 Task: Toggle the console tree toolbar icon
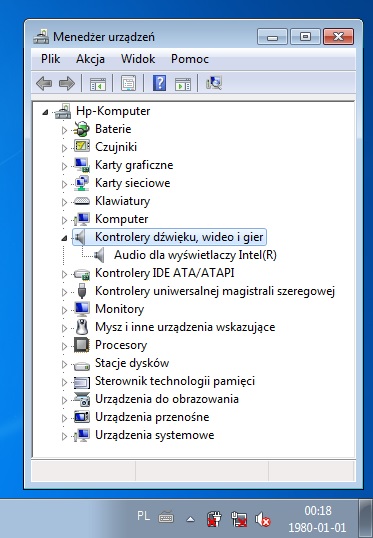coord(98,83)
